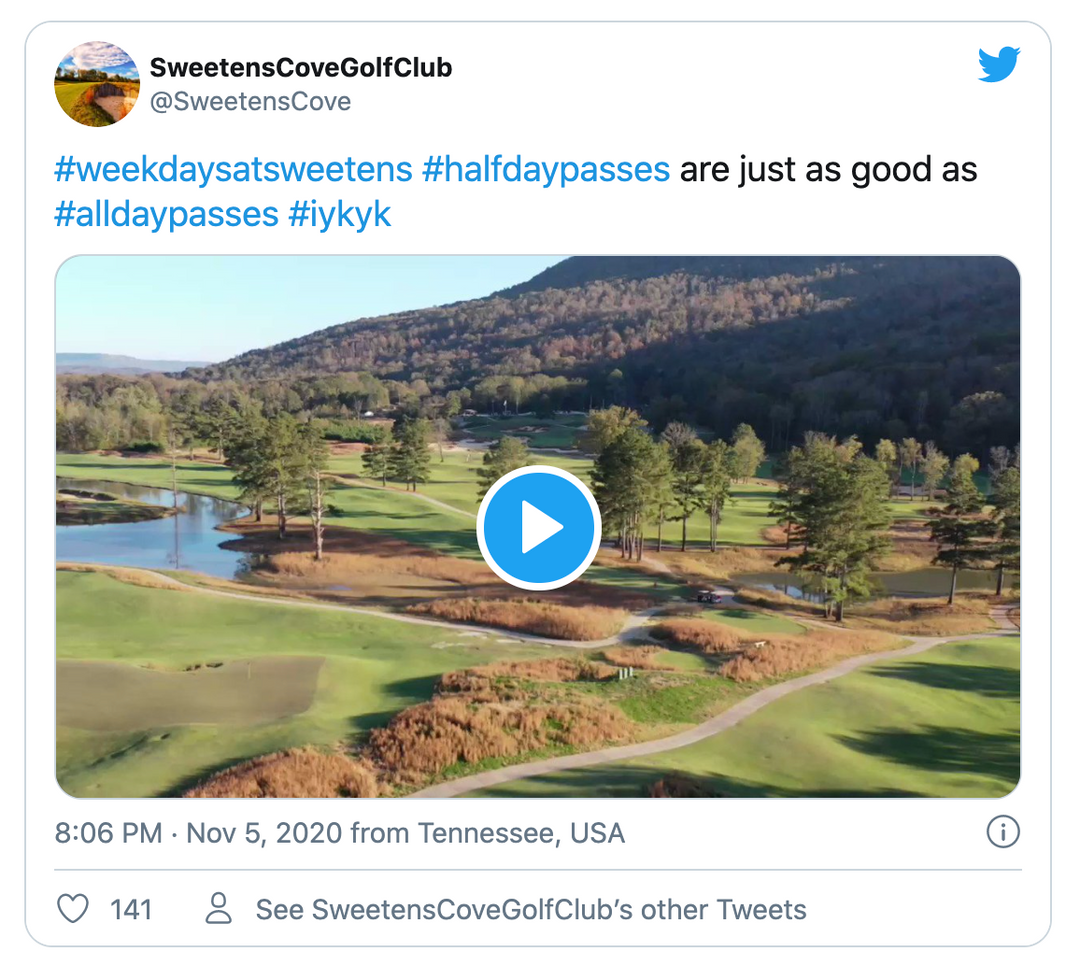Open the #halfdaypasses hashtag
Image resolution: width=1080 pixels, height=966 pixels.
click(546, 169)
